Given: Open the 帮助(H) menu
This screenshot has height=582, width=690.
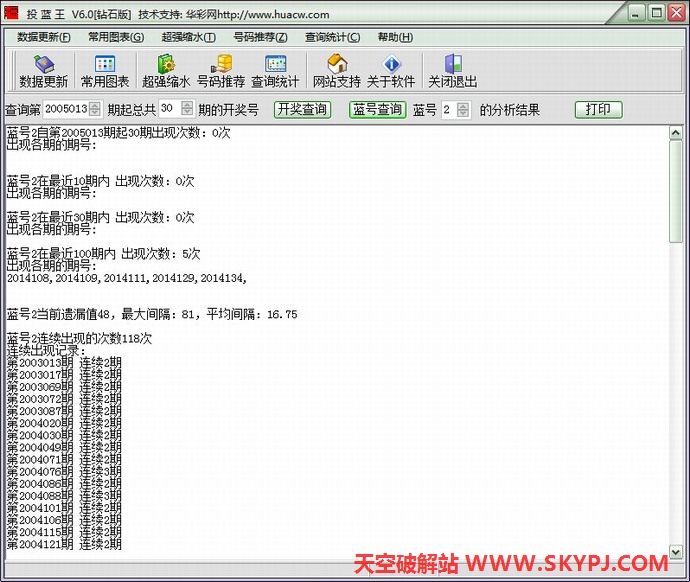Looking at the screenshot, I should (x=394, y=37).
